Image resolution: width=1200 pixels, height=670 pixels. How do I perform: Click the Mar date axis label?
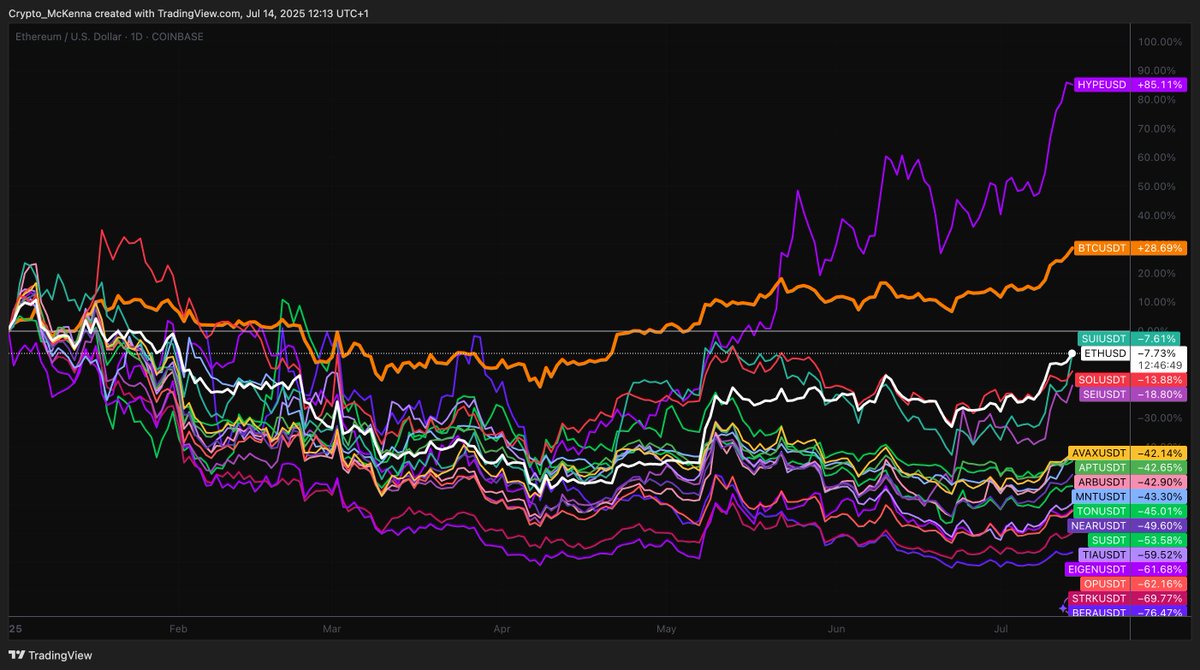[333, 629]
